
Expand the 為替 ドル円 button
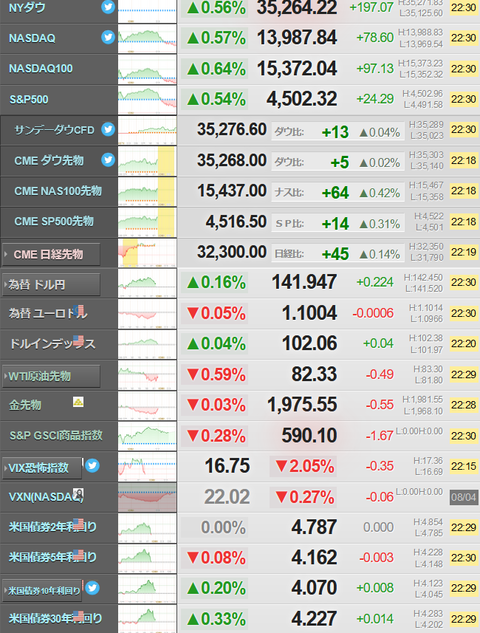[x=51, y=285]
